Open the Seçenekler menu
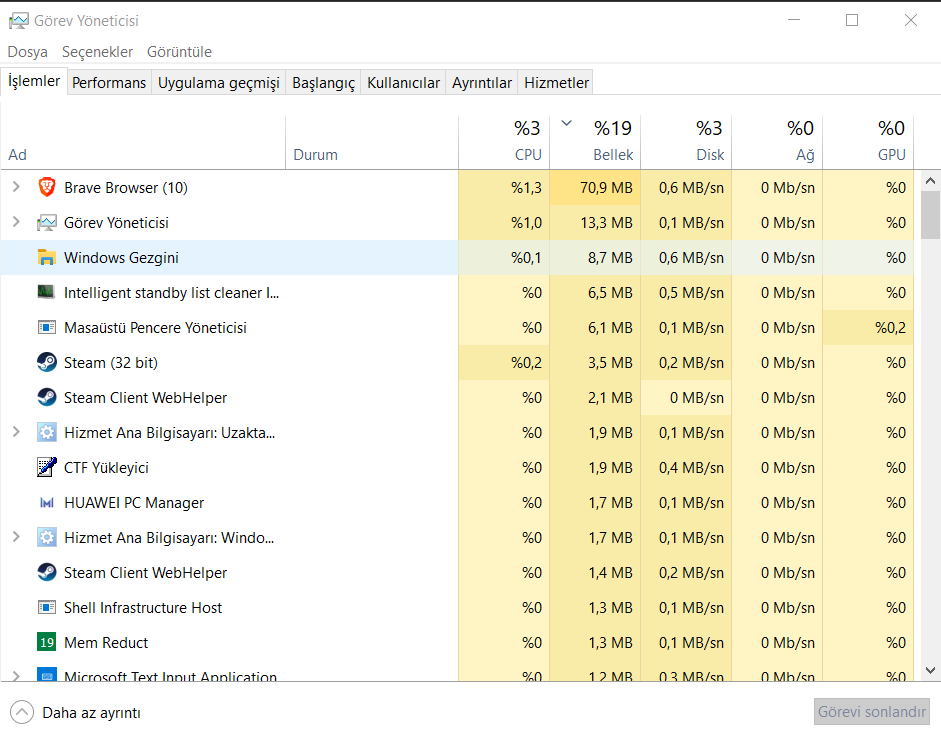 (x=97, y=52)
